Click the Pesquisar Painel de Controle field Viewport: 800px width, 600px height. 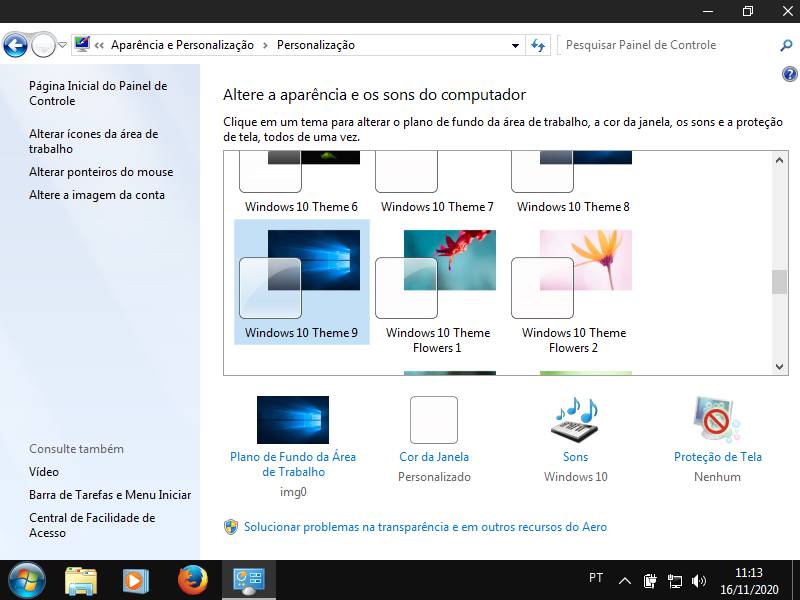[x=668, y=45]
